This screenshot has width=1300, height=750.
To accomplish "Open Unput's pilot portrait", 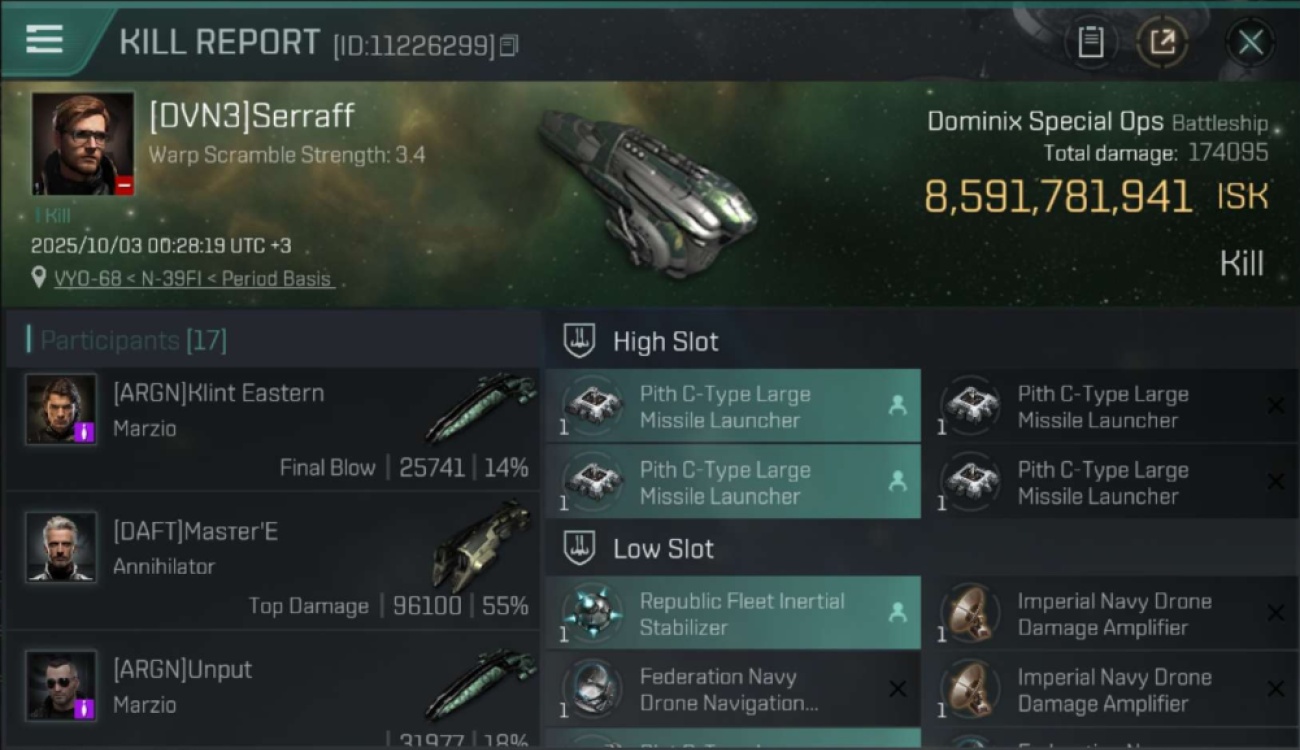I will [61, 685].
